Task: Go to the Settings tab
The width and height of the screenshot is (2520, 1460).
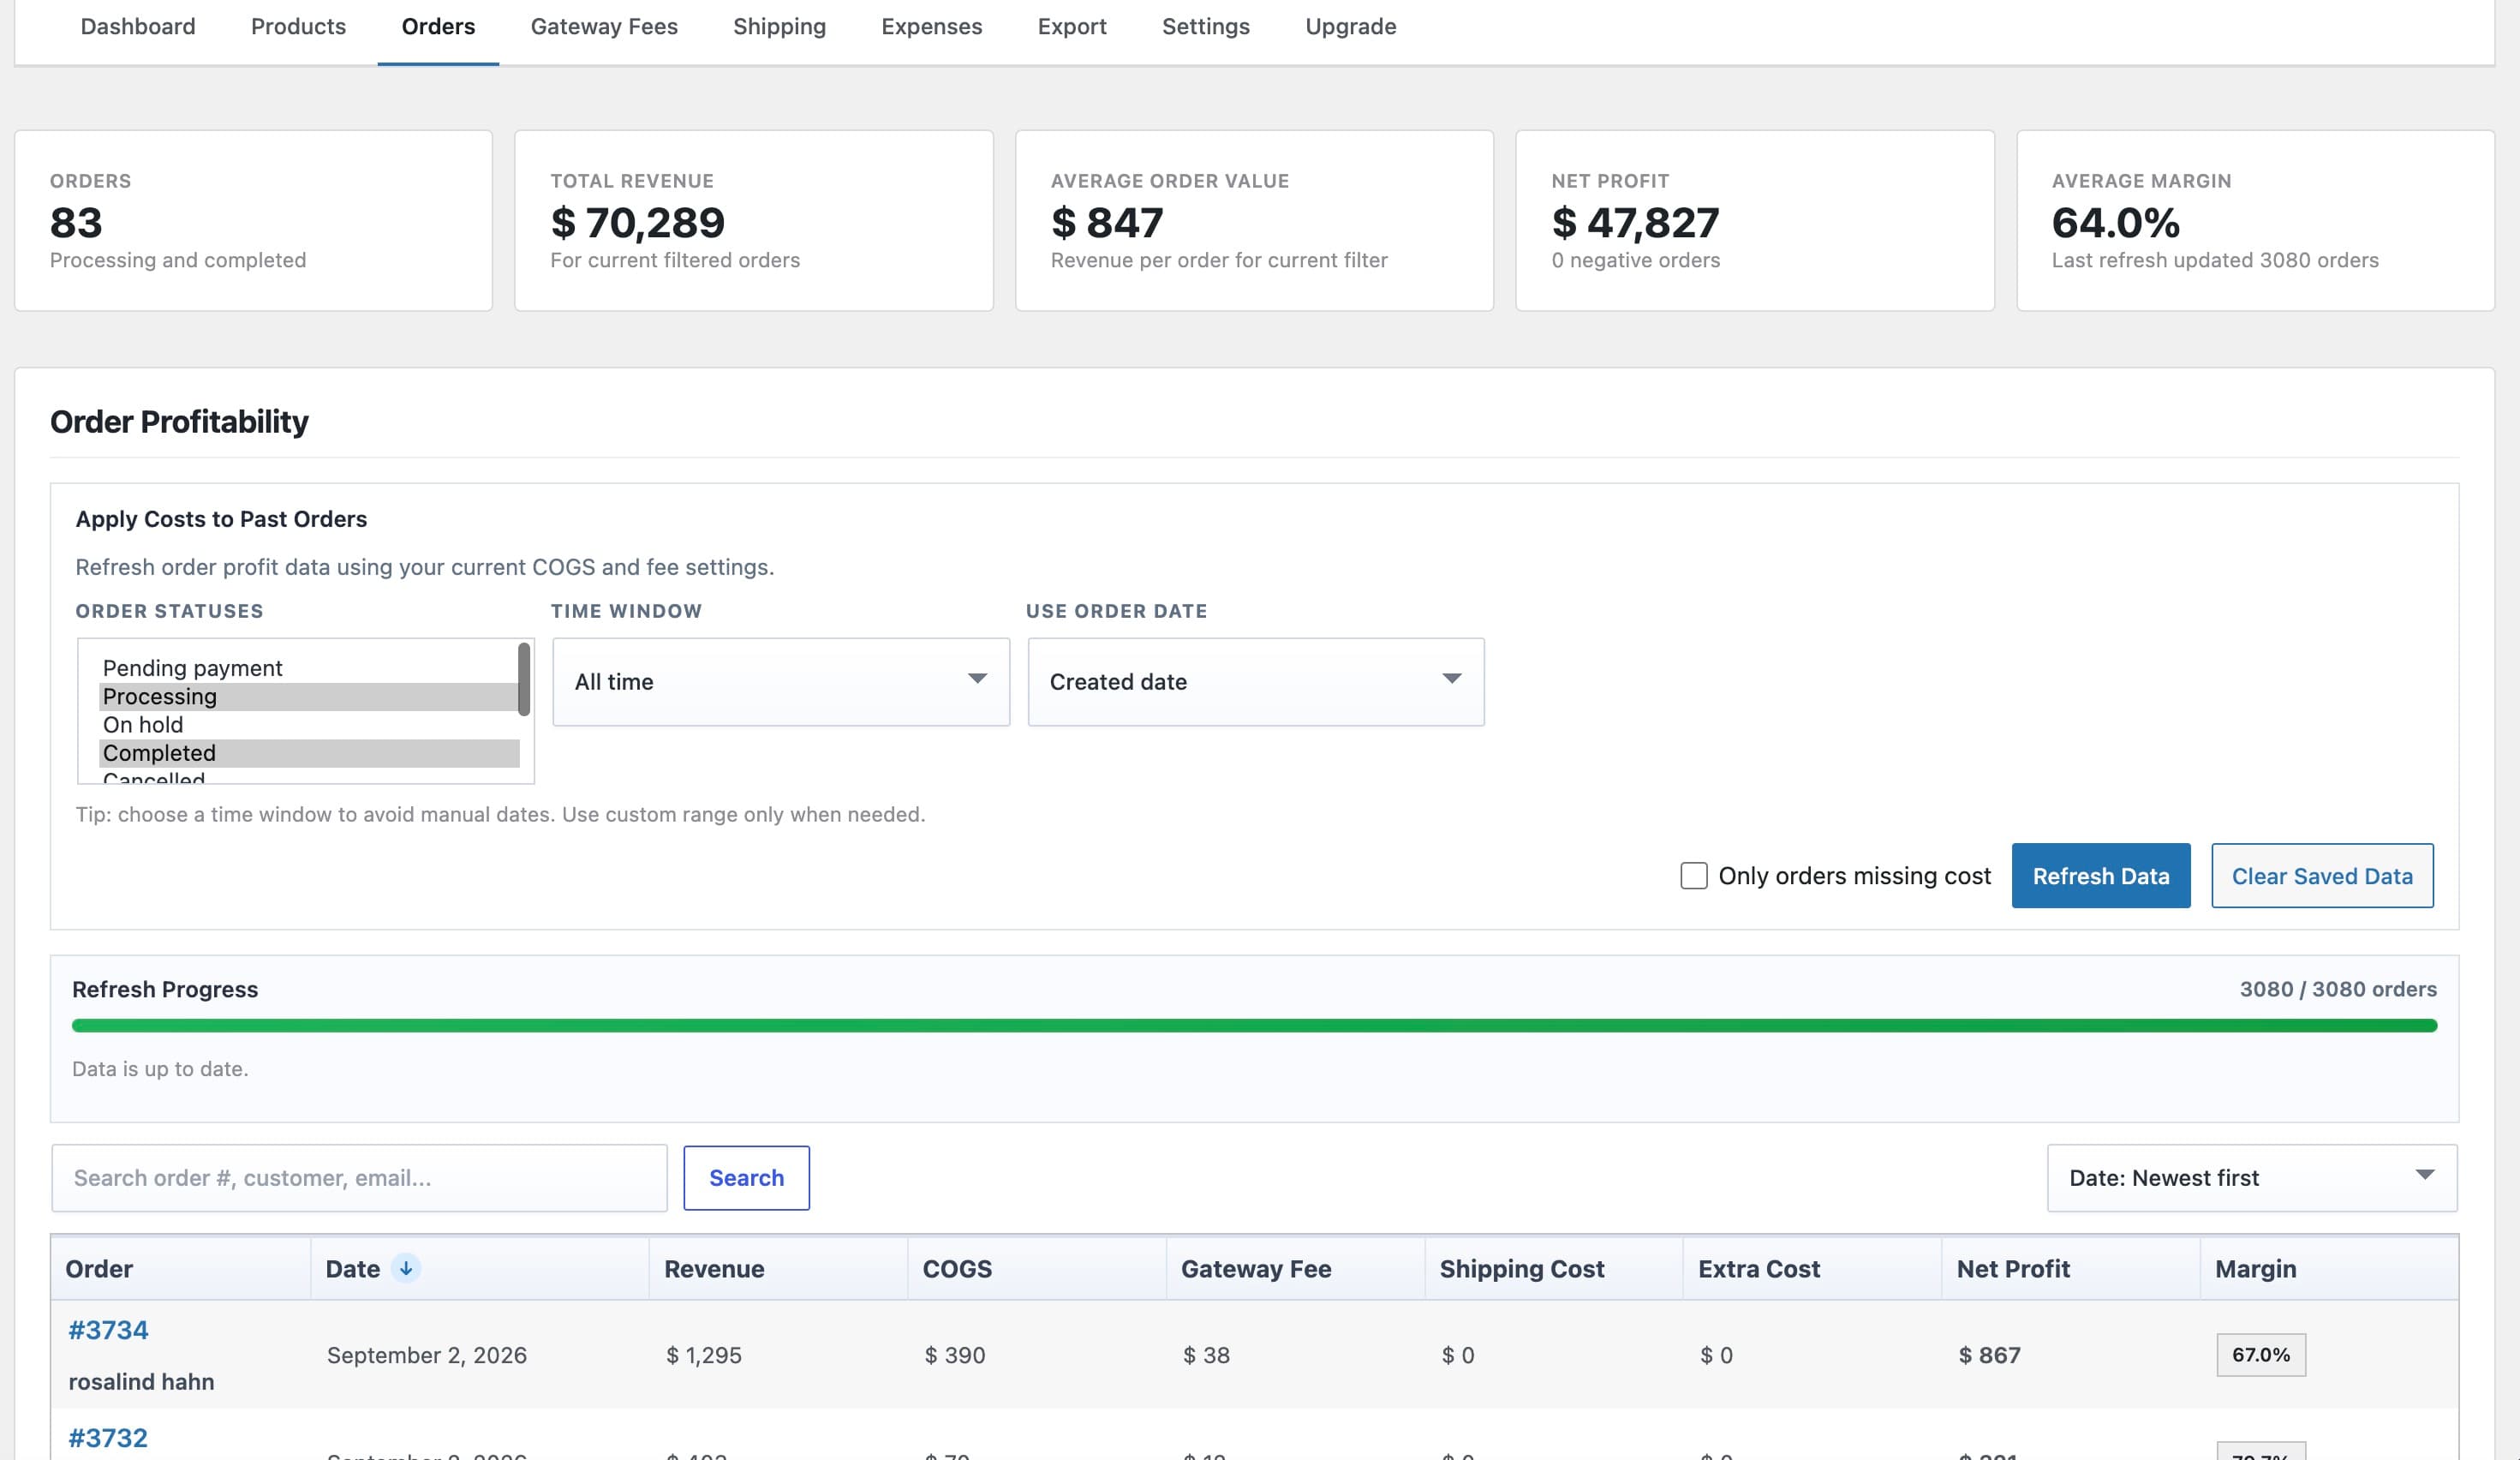Action: click(1205, 27)
